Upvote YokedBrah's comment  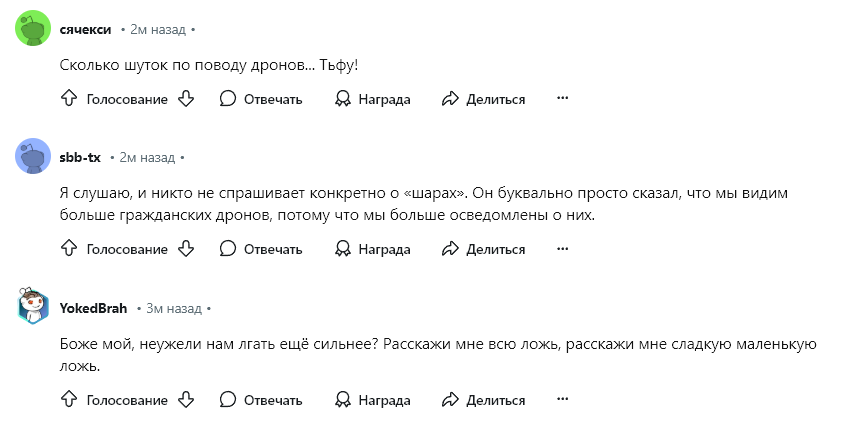point(69,399)
